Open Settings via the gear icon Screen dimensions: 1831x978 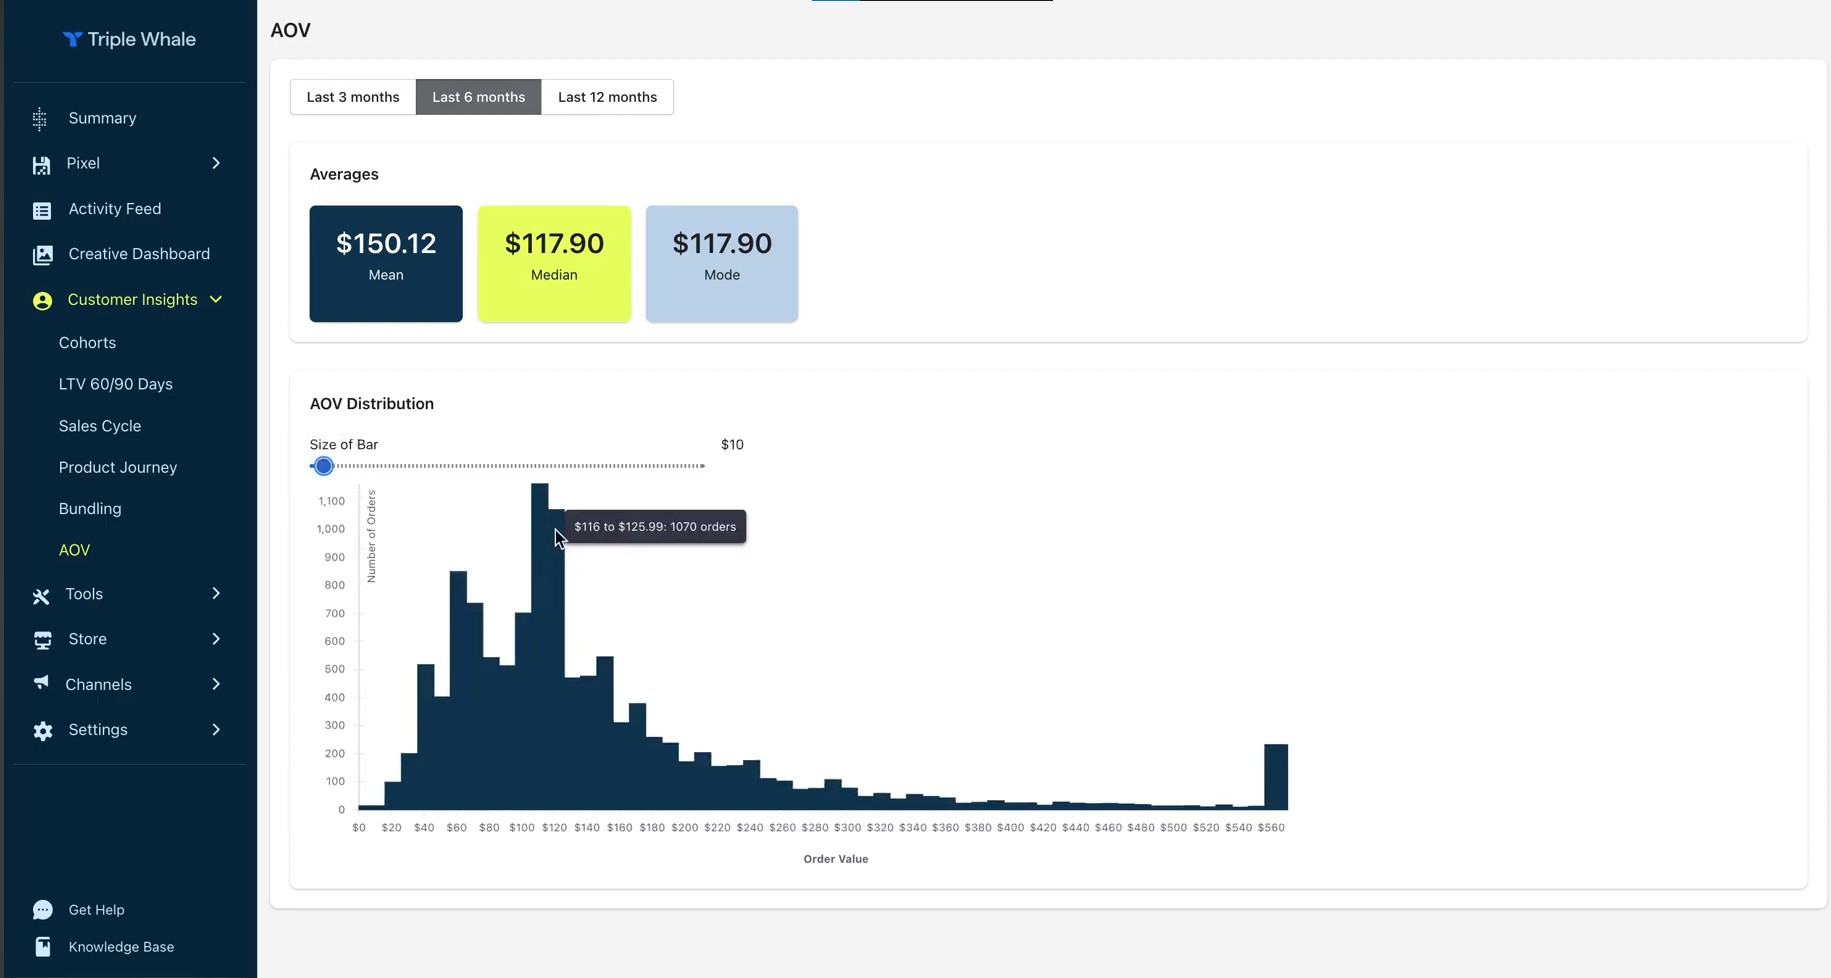42,730
